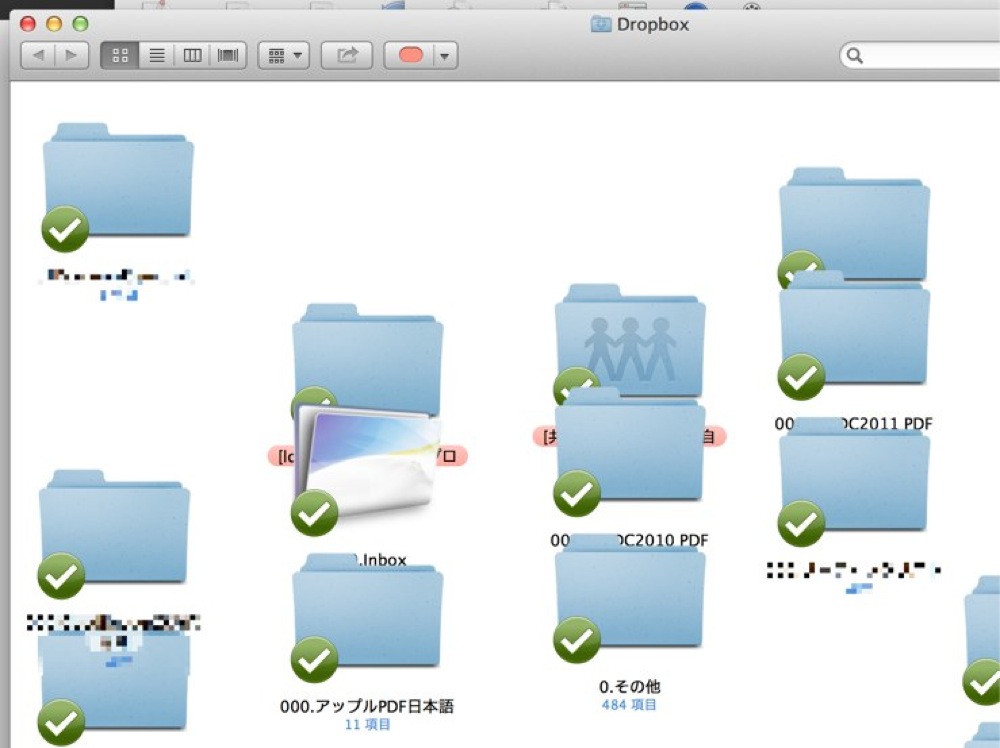Expand the label color dropdown arrow
The image size is (1000, 748).
pos(445,55)
